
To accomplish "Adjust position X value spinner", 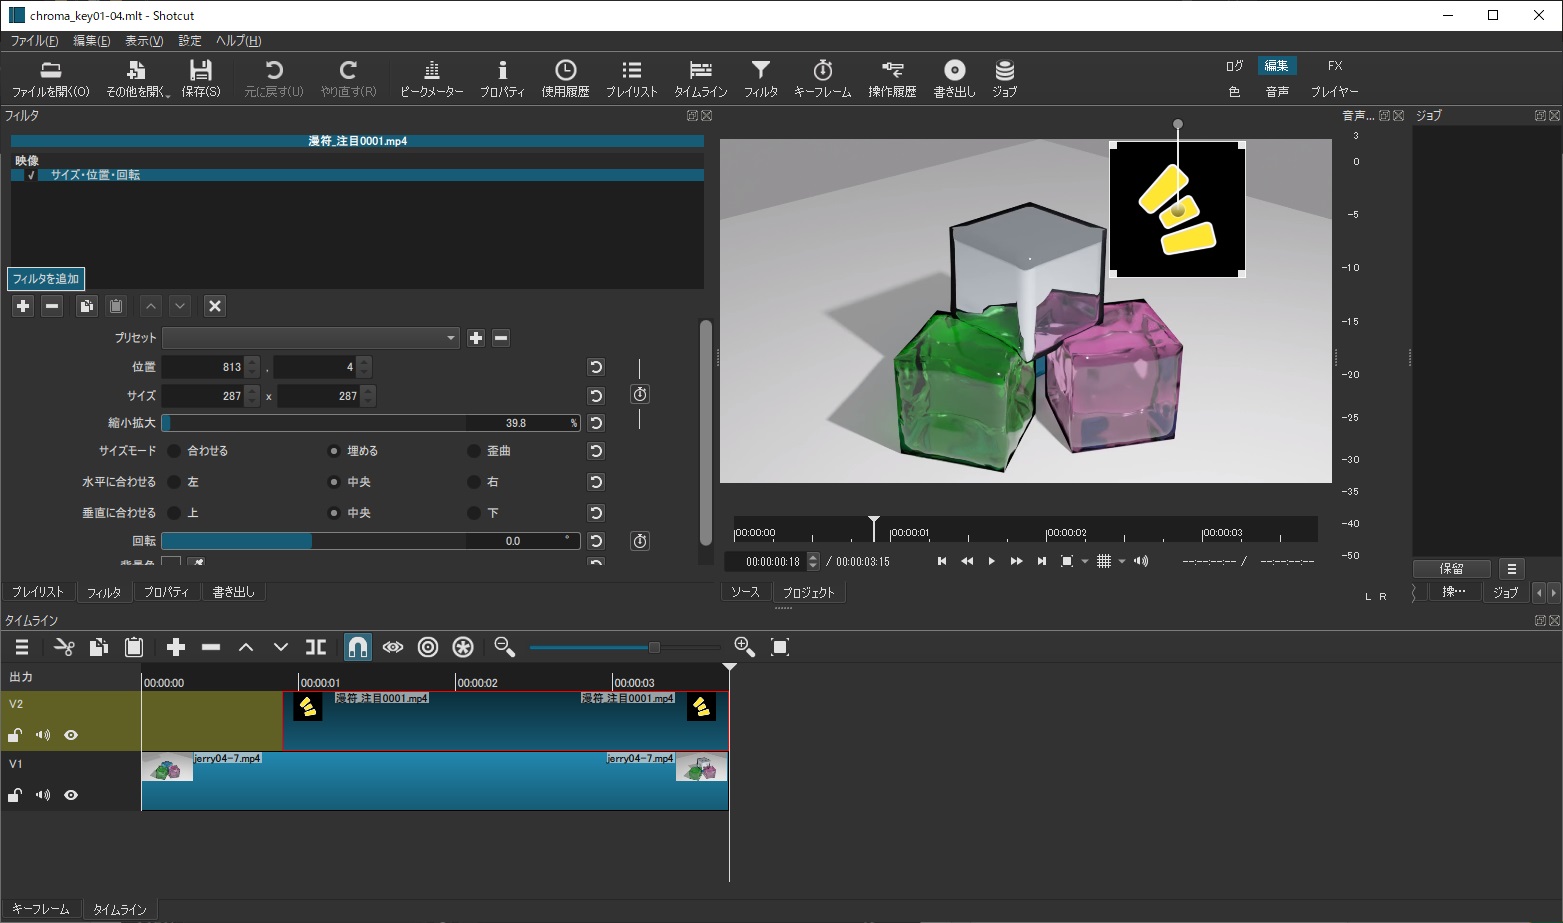I will point(252,367).
